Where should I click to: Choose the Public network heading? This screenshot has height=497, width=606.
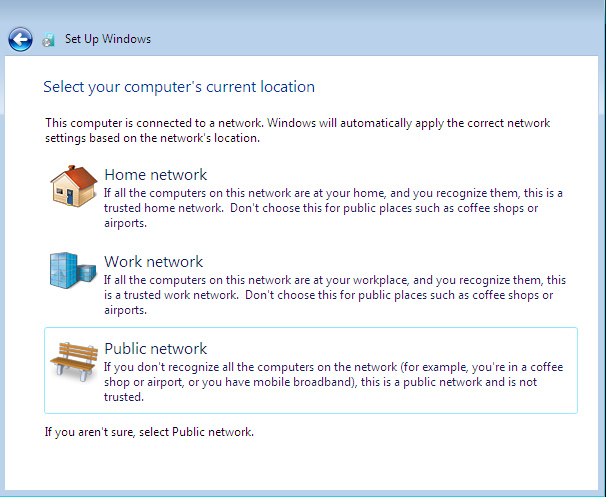tap(156, 349)
